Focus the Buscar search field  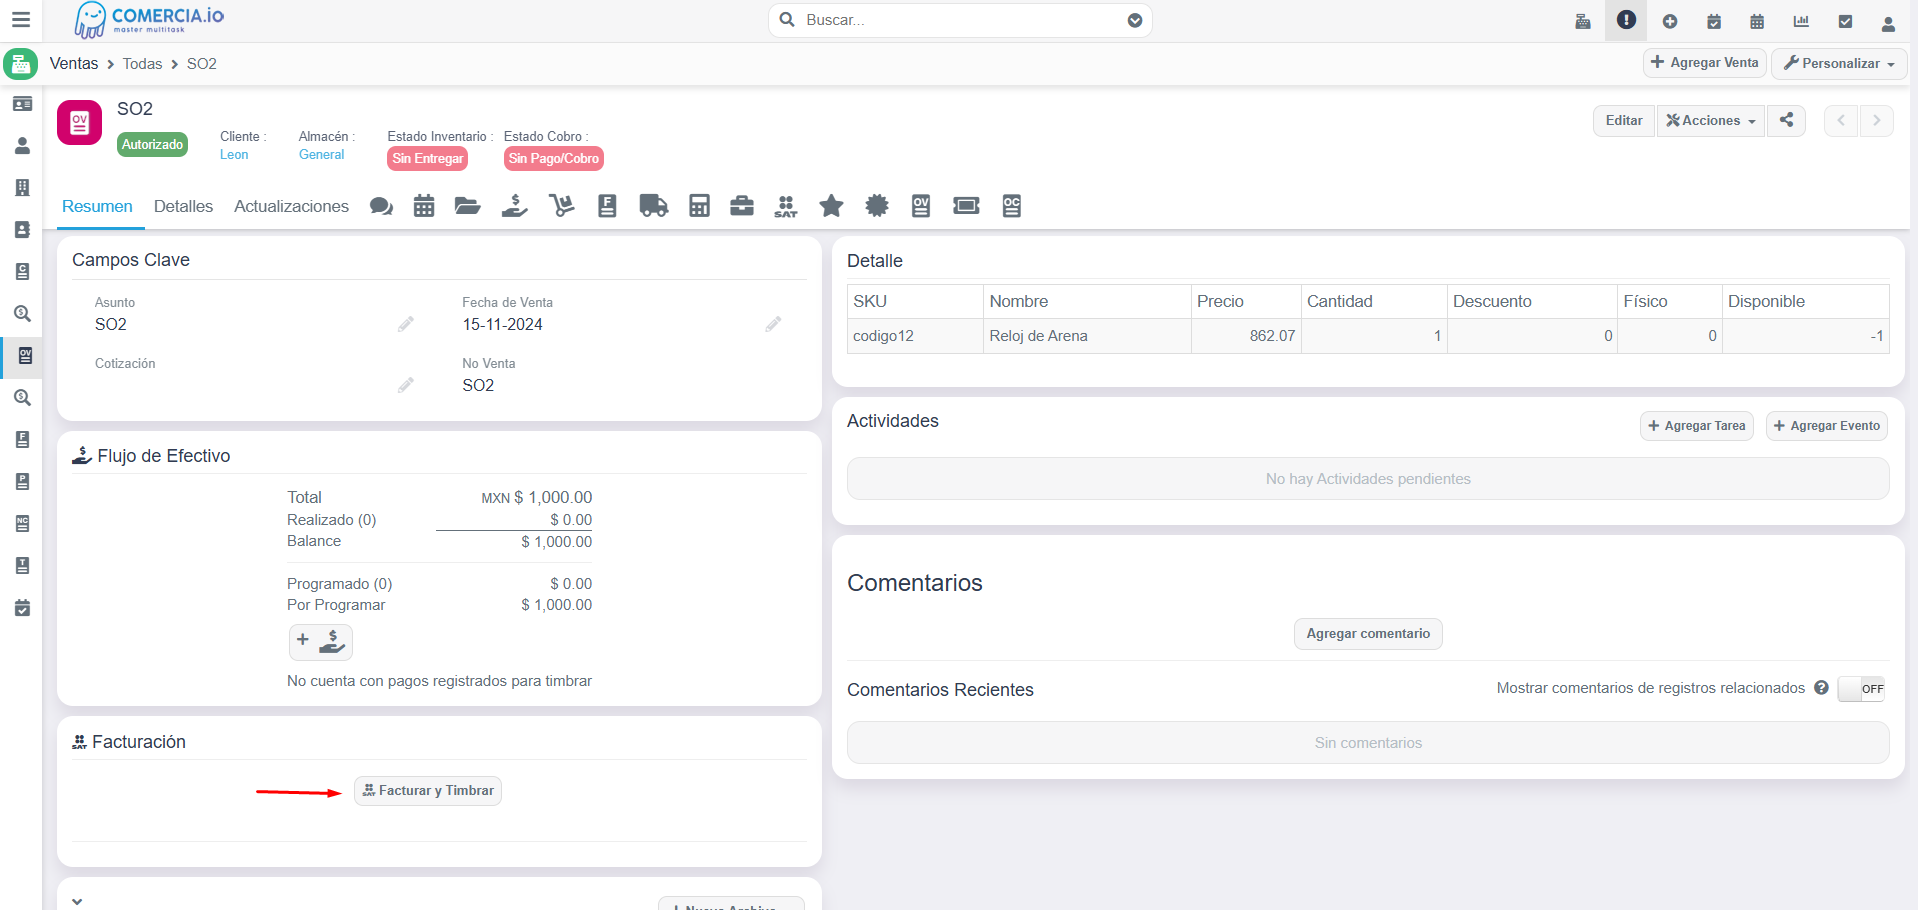click(x=960, y=20)
